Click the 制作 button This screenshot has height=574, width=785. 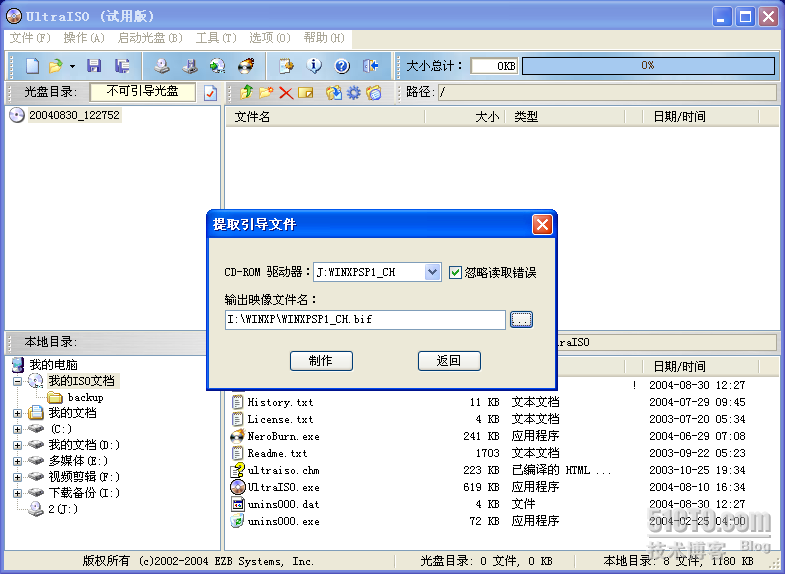[321, 361]
